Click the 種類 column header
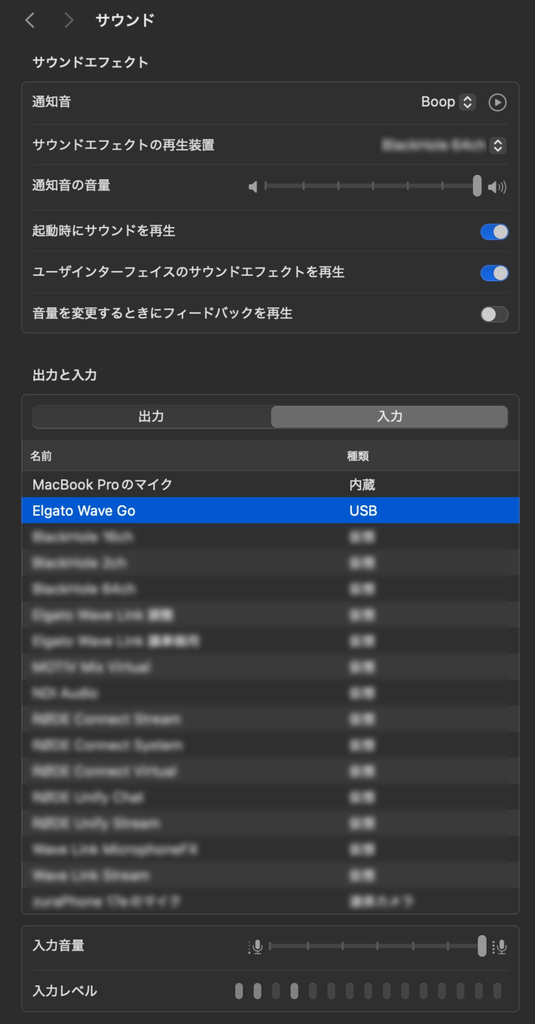535x1024 pixels. click(x=357, y=456)
